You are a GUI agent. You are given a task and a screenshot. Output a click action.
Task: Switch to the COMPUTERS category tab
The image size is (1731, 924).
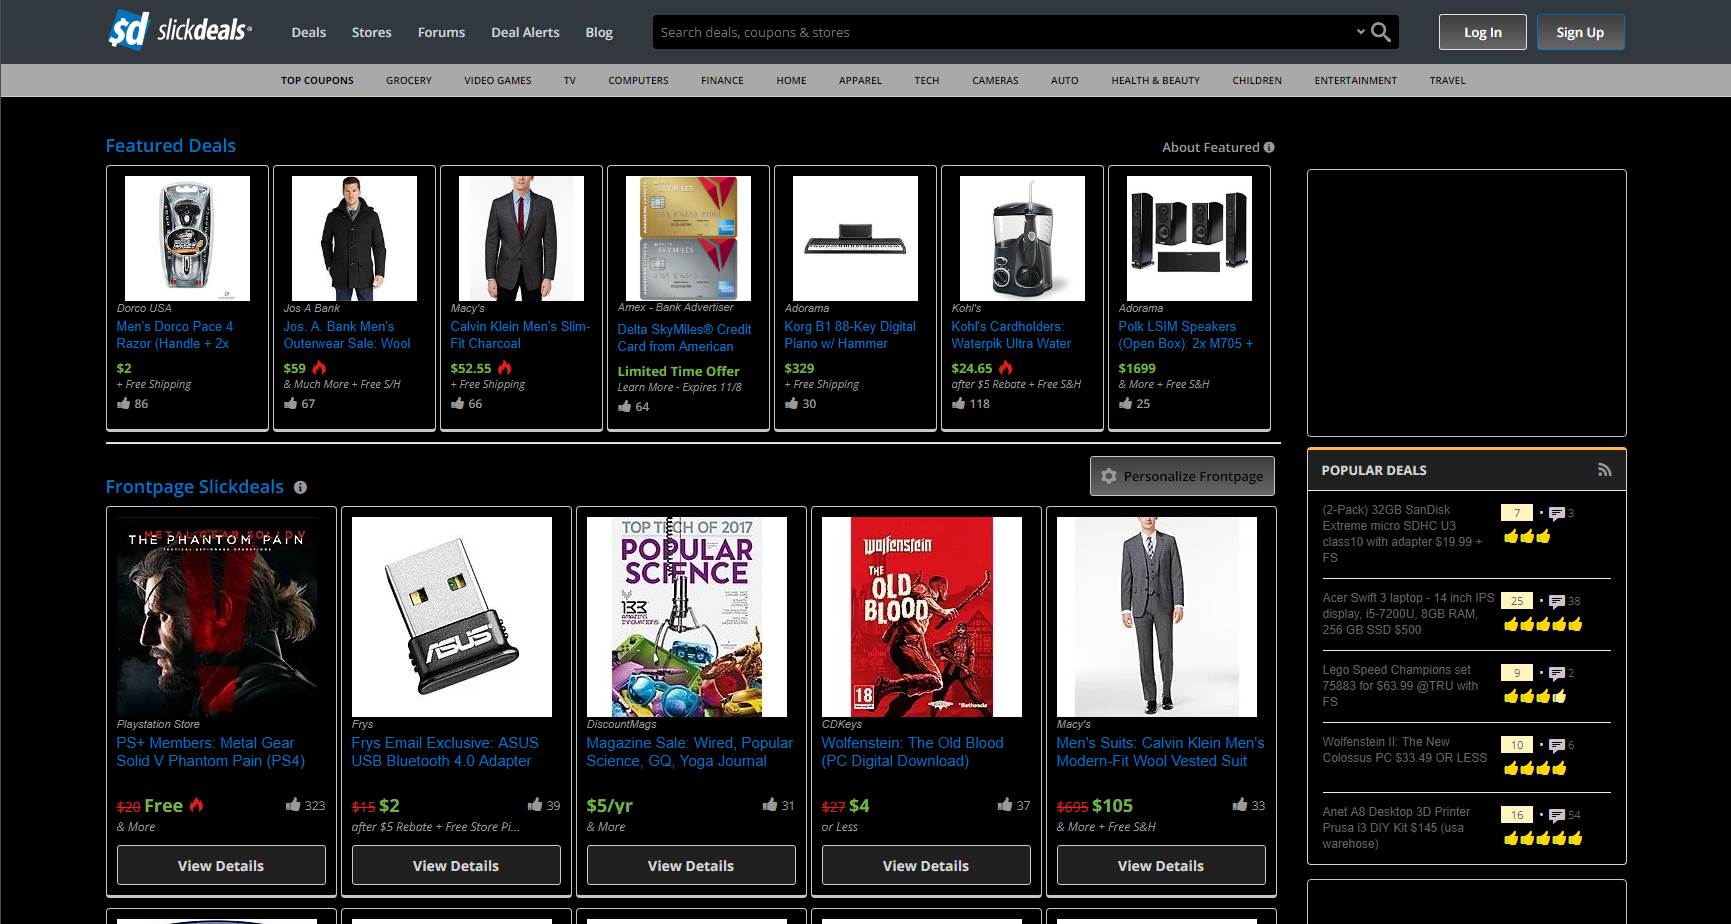638,80
